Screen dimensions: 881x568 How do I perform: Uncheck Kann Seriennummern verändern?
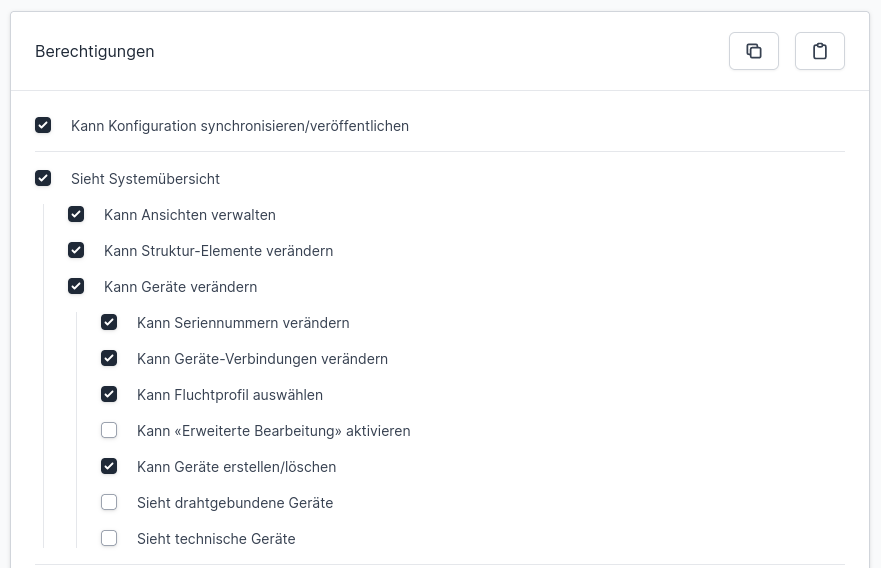[x=109, y=322]
